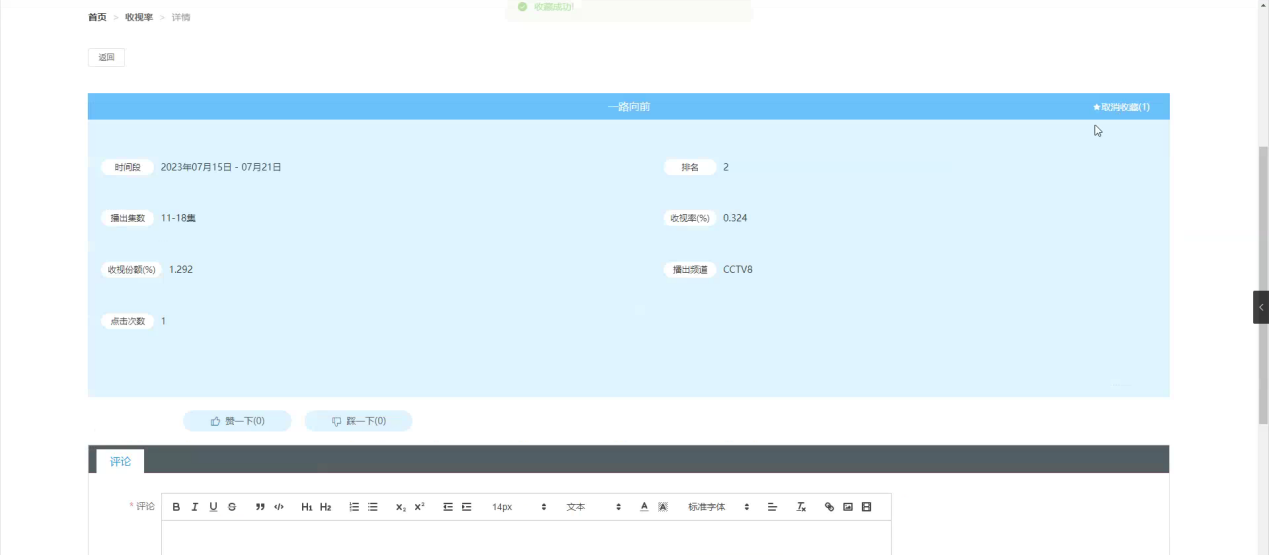Insert an ordered numbered list
The height and width of the screenshot is (555, 1269).
354,507
